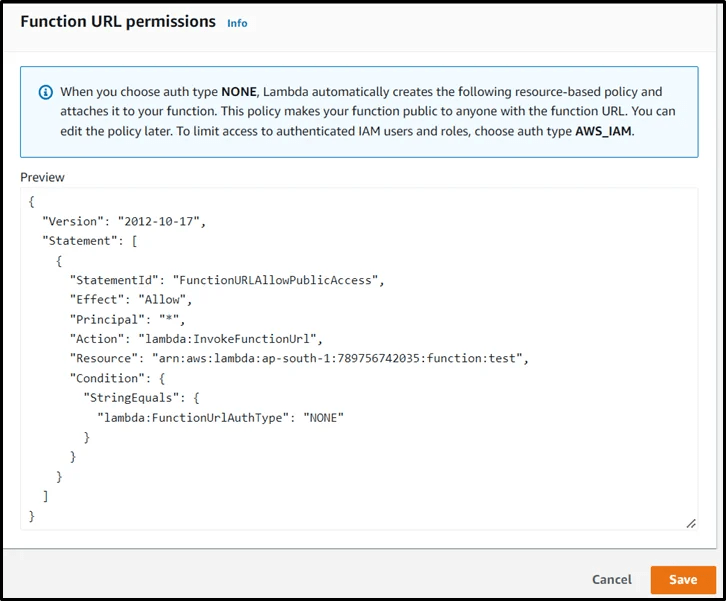Click the "Principal": "*" line
The image size is (726, 601).
pos(127,319)
